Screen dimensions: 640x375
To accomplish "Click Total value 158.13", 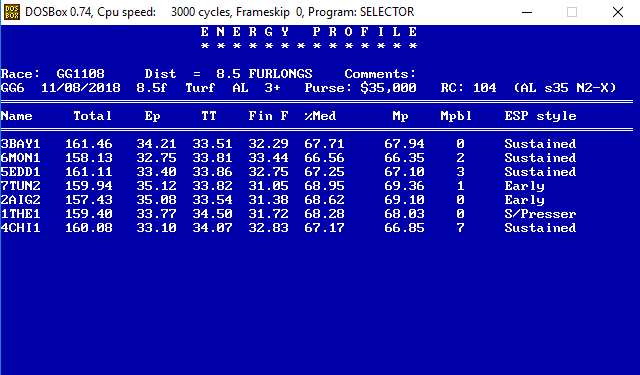I will (x=89, y=158).
